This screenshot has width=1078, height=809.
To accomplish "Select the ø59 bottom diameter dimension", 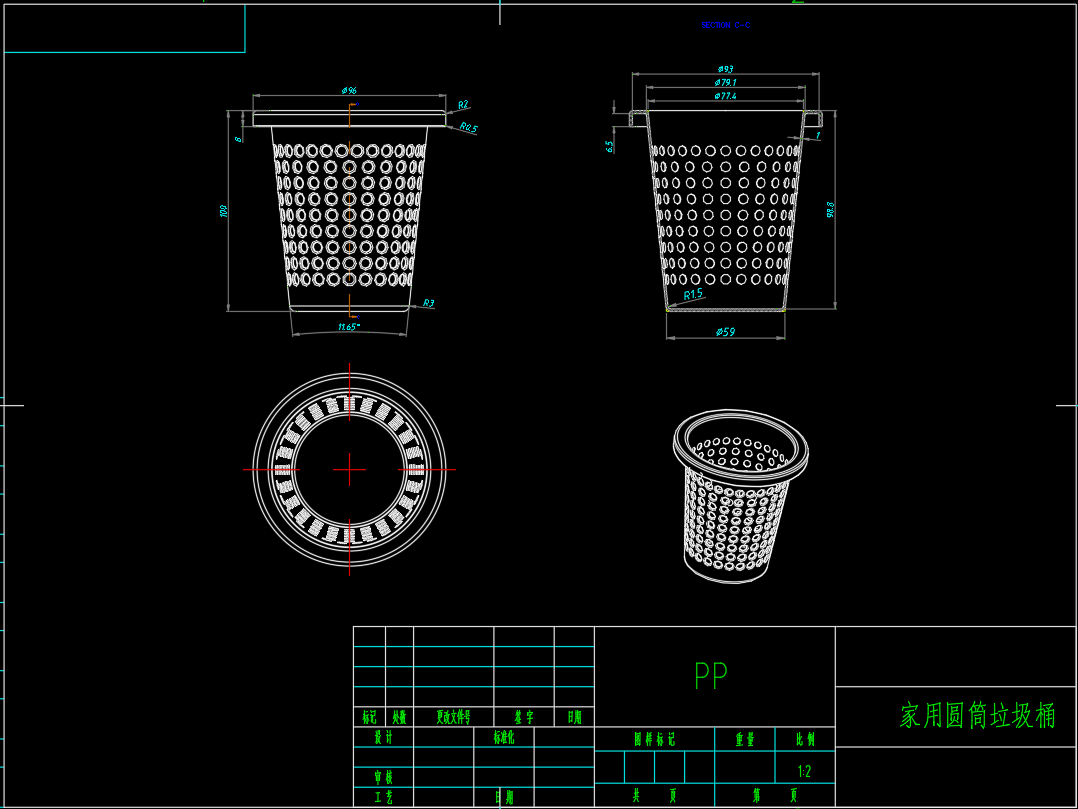I will tap(725, 332).
